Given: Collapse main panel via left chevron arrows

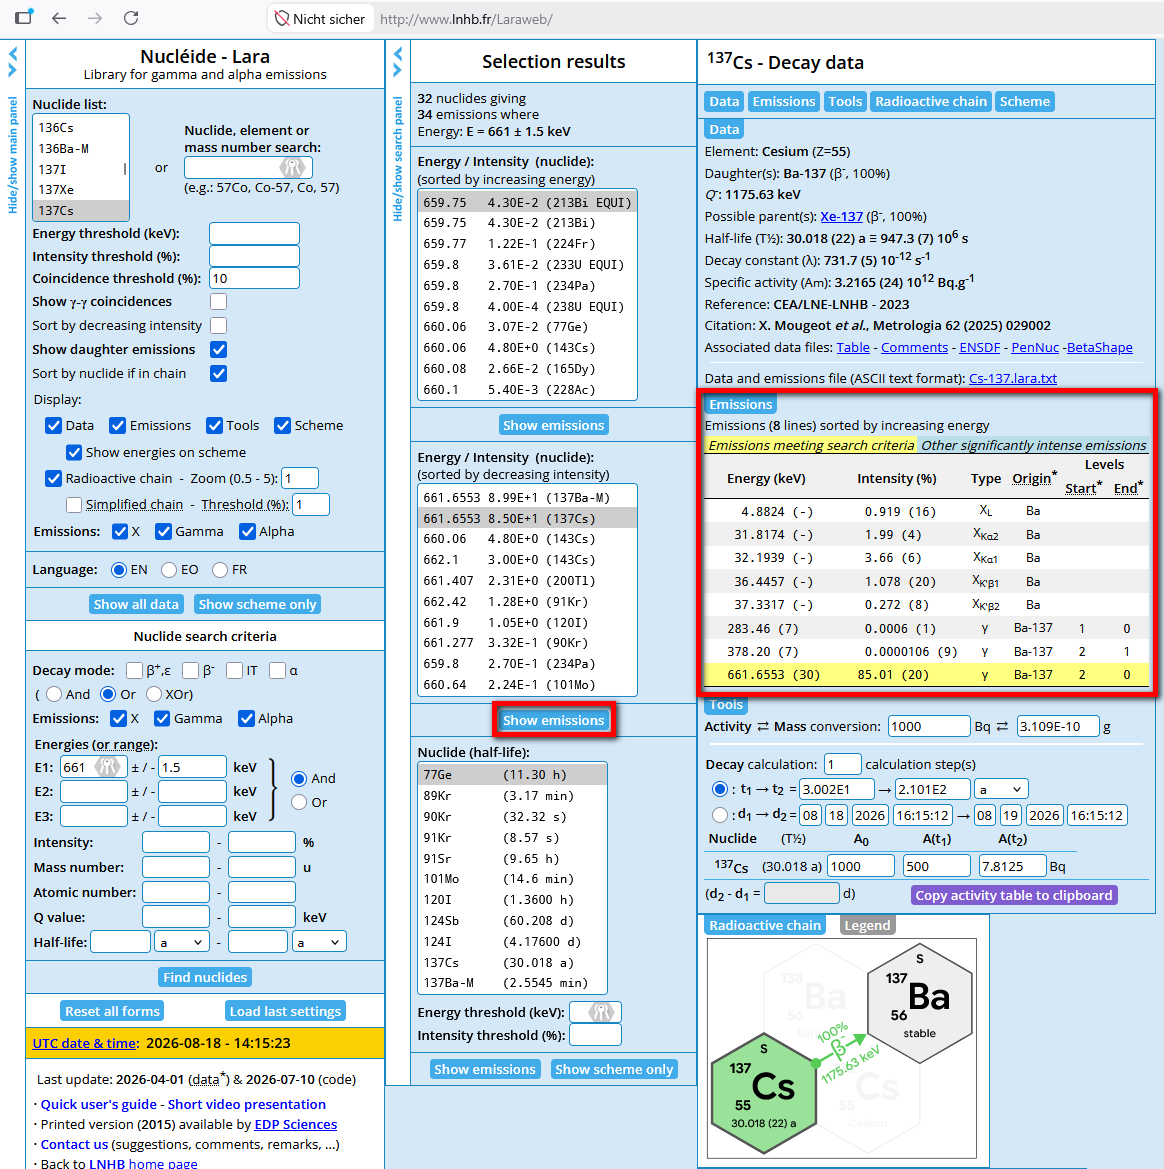Looking at the screenshot, I should (13, 62).
